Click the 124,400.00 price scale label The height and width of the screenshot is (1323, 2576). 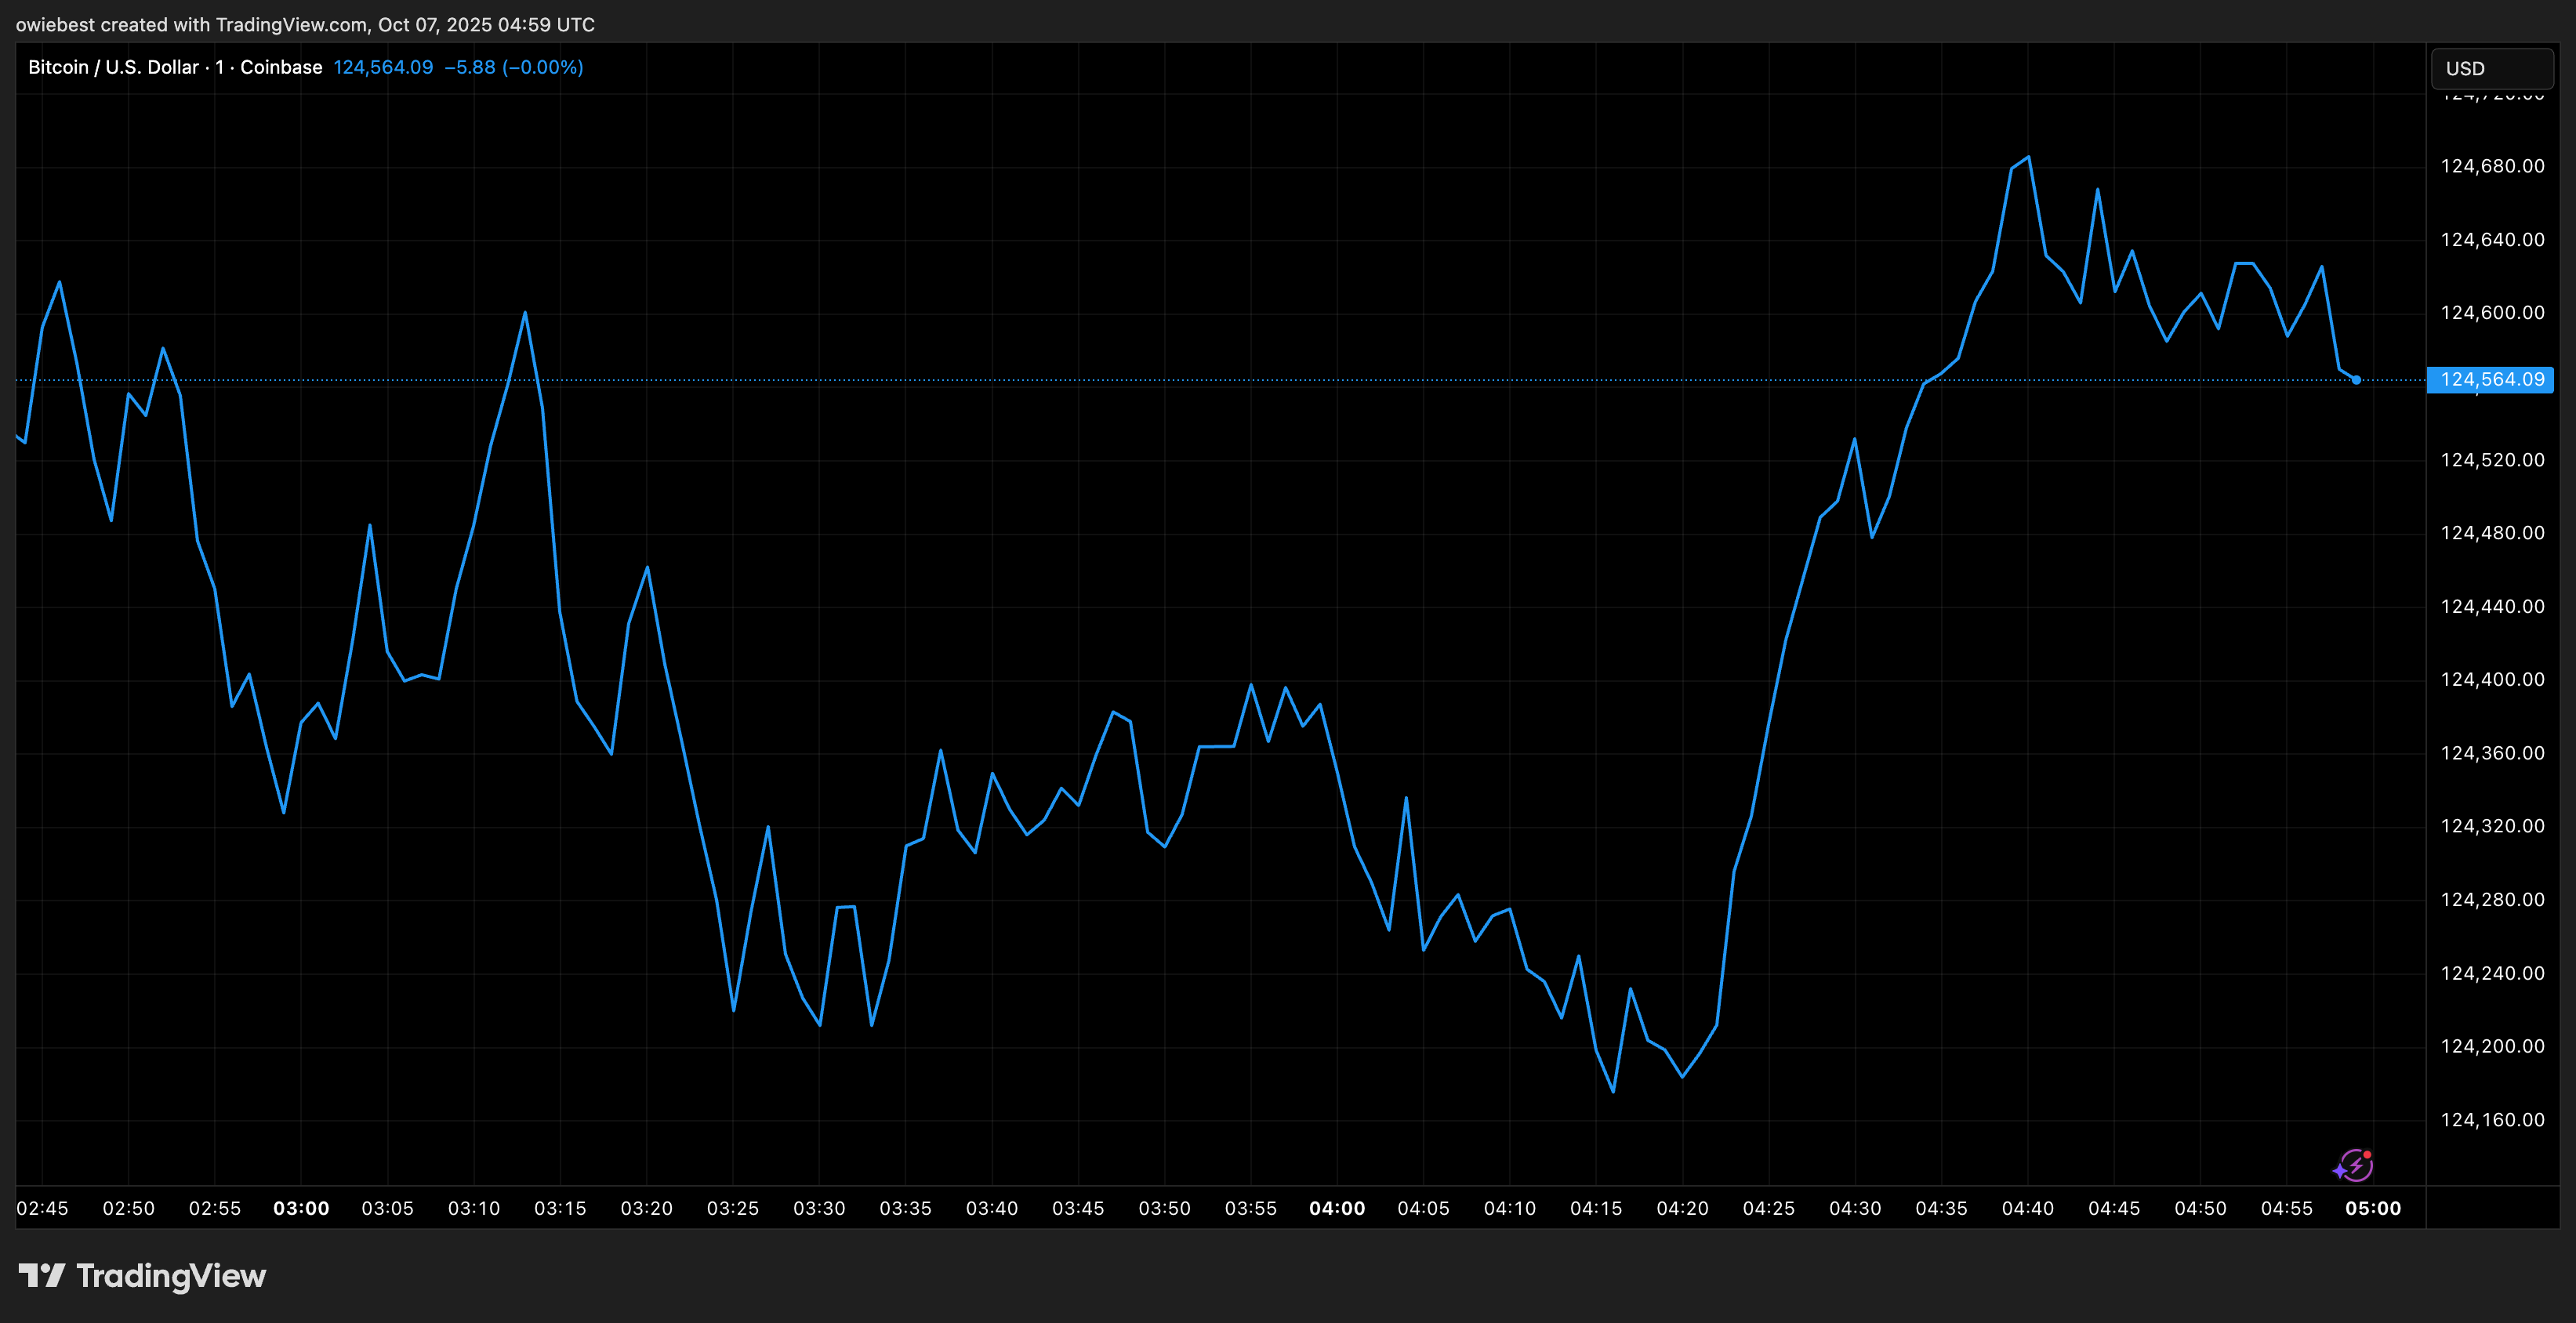click(x=2492, y=680)
